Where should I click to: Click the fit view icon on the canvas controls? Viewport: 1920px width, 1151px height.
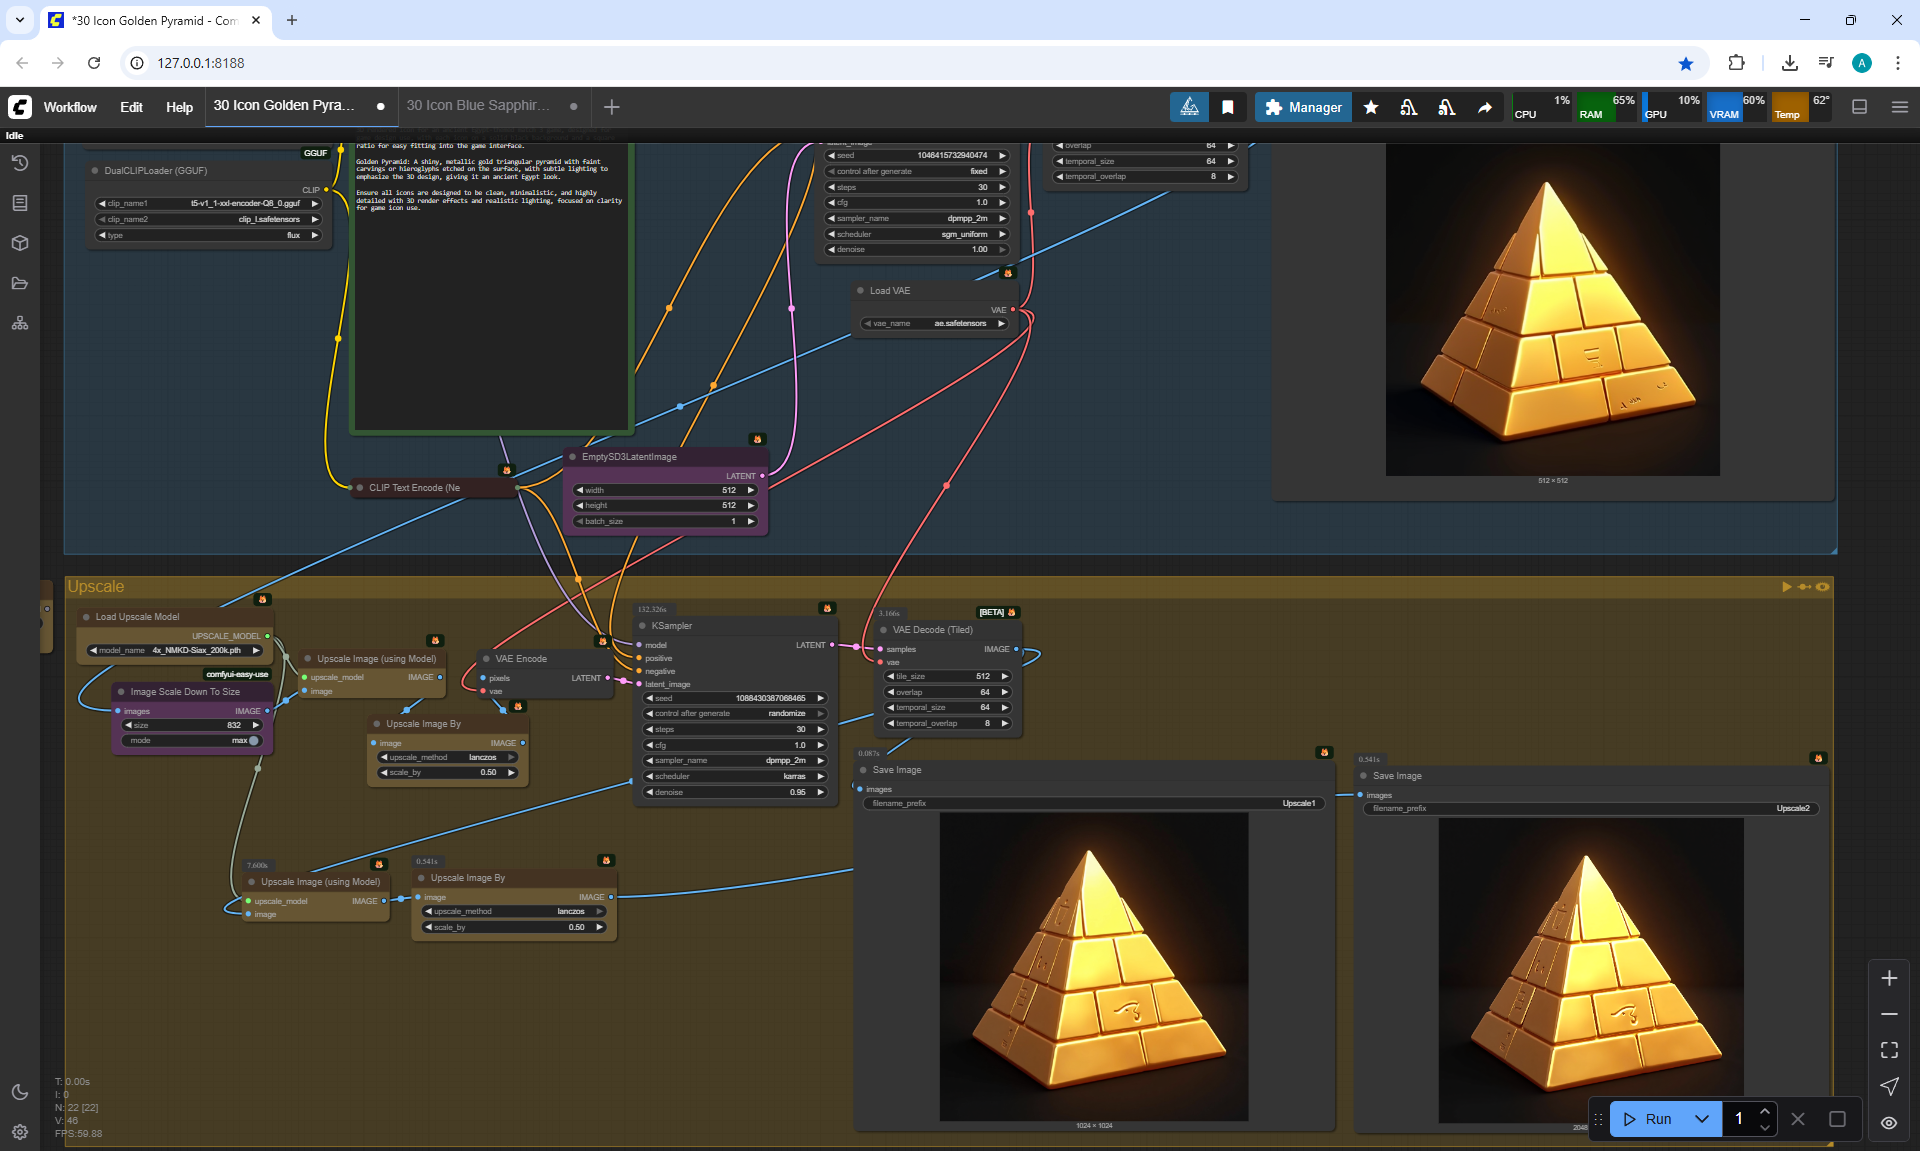[1889, 1050]
